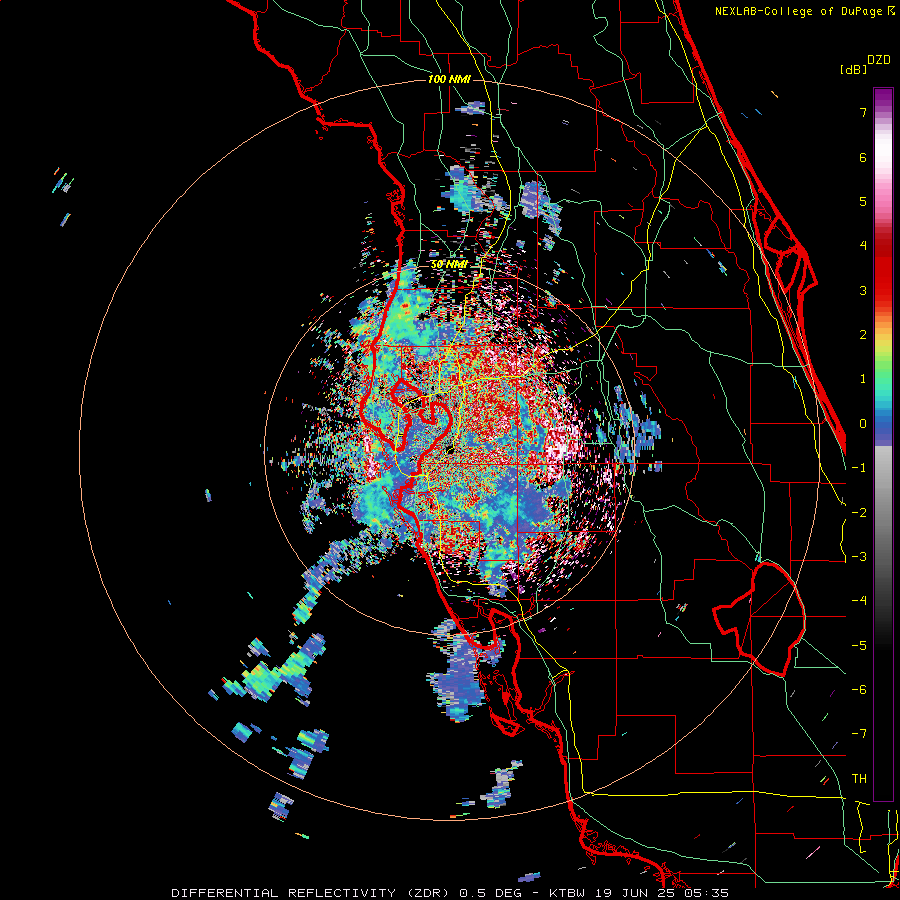The height and width of the screenshot is (900, 900).
Task: Click the purple top of the color bar
Action: click(883, 98)
